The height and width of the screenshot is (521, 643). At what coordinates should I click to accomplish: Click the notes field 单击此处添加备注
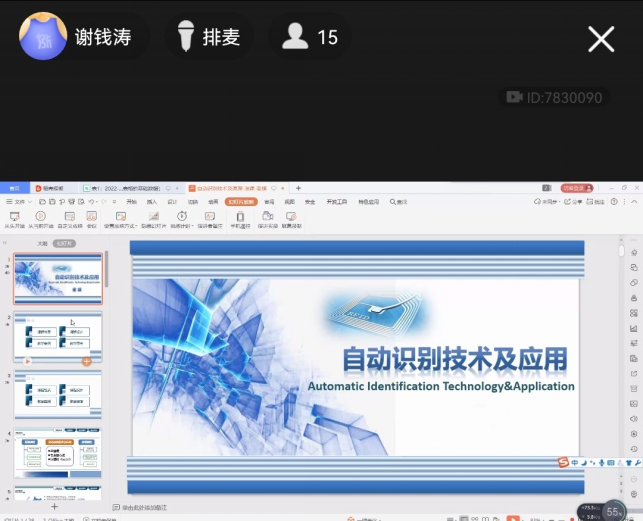point(142,507)
